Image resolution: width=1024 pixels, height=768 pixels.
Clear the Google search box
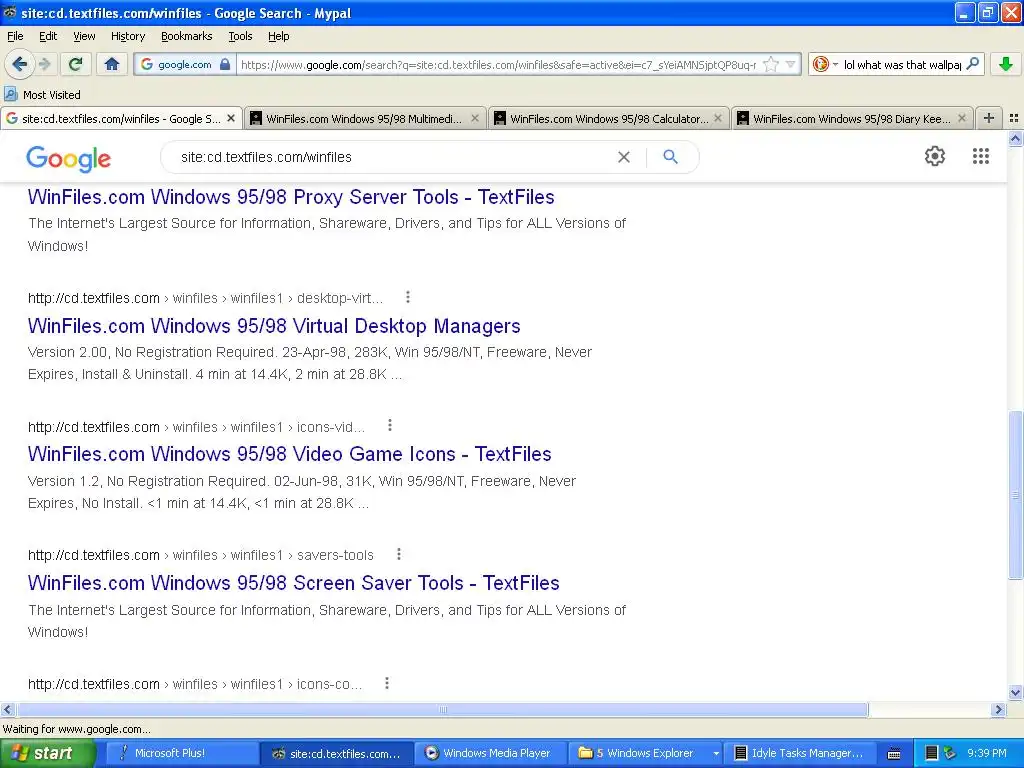624,157
